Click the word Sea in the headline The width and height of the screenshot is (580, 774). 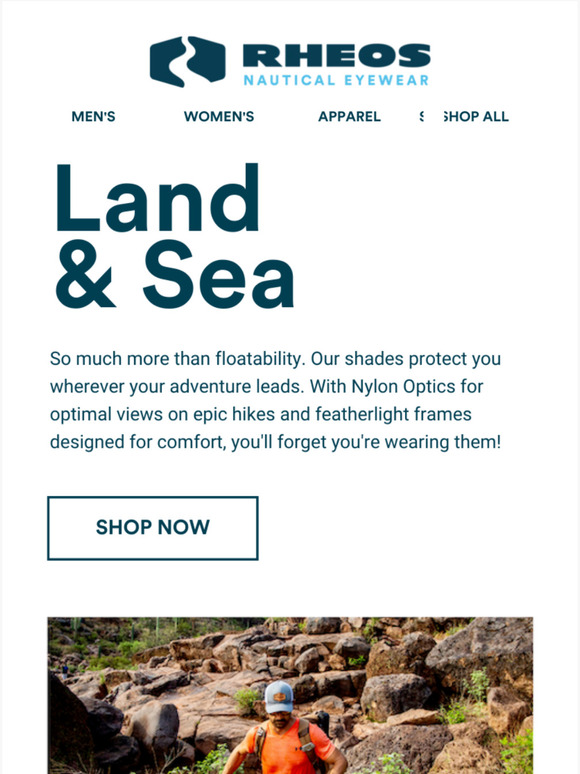point(219,274)
